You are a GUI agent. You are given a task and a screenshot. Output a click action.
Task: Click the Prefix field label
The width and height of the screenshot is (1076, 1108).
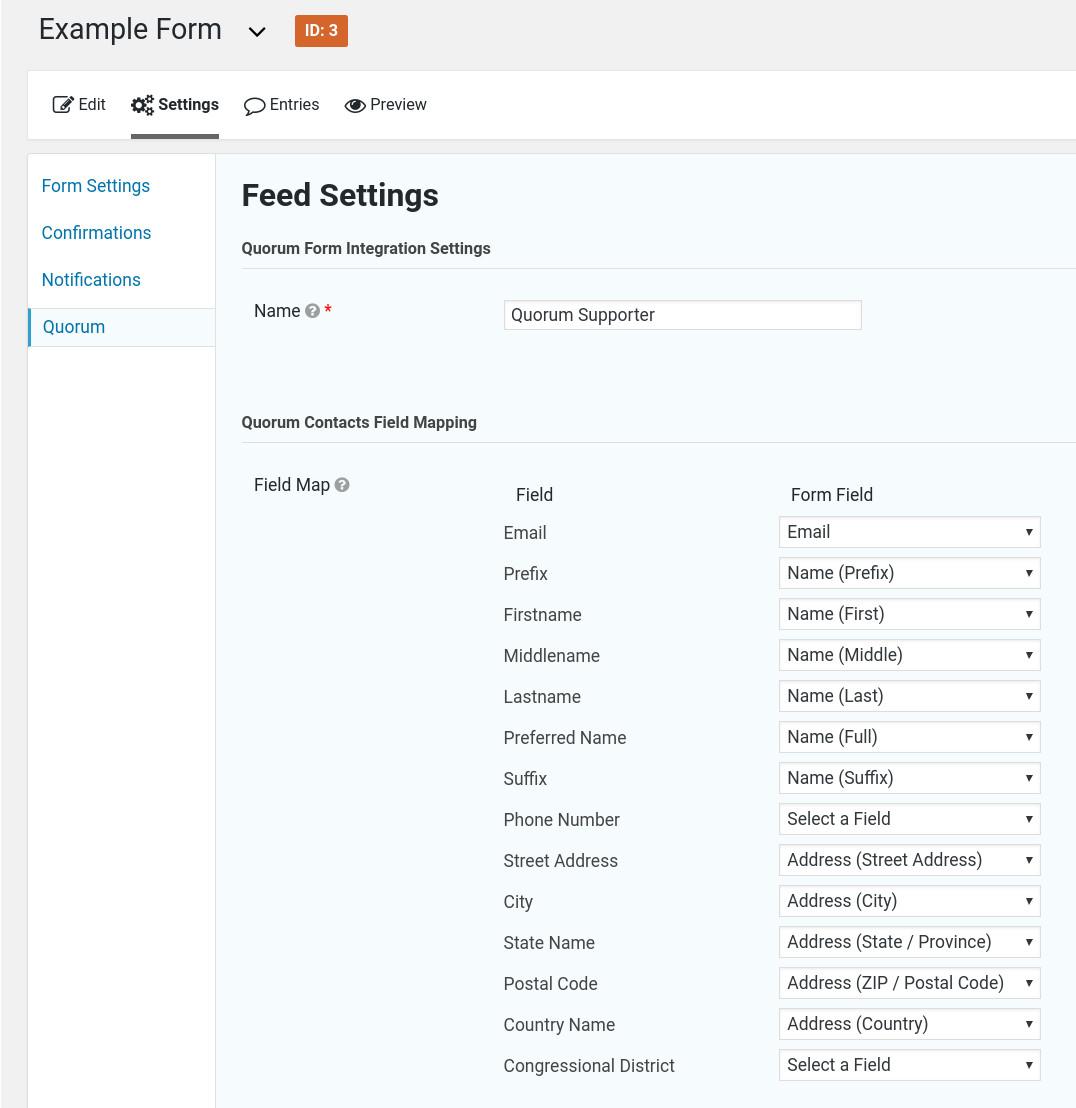[x=526, y=574]
